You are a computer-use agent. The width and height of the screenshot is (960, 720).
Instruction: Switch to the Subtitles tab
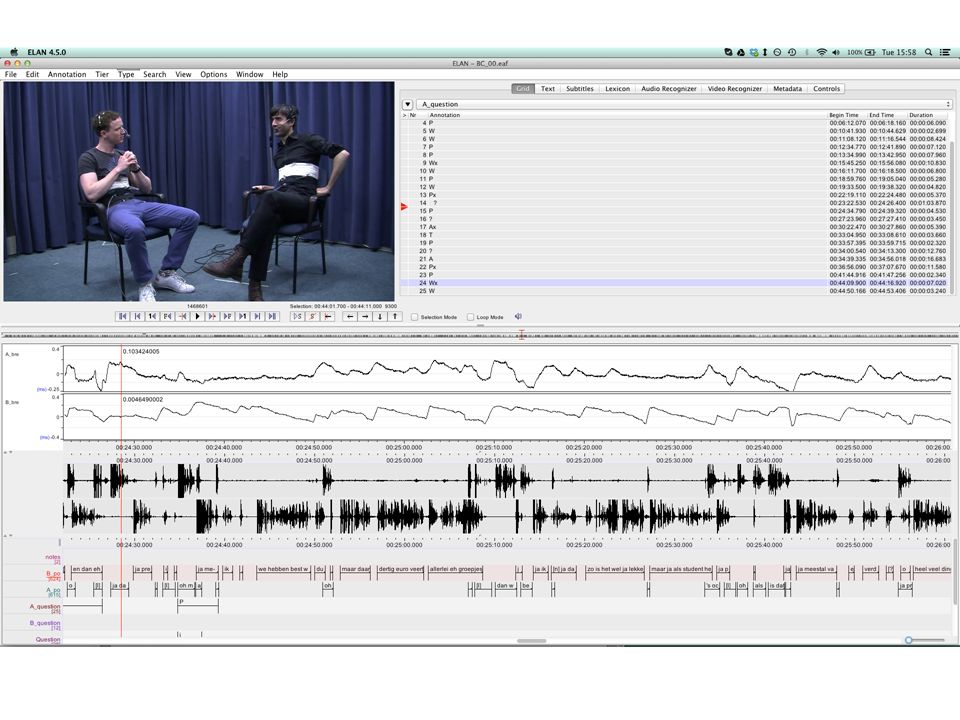click(x=580, y=89)
